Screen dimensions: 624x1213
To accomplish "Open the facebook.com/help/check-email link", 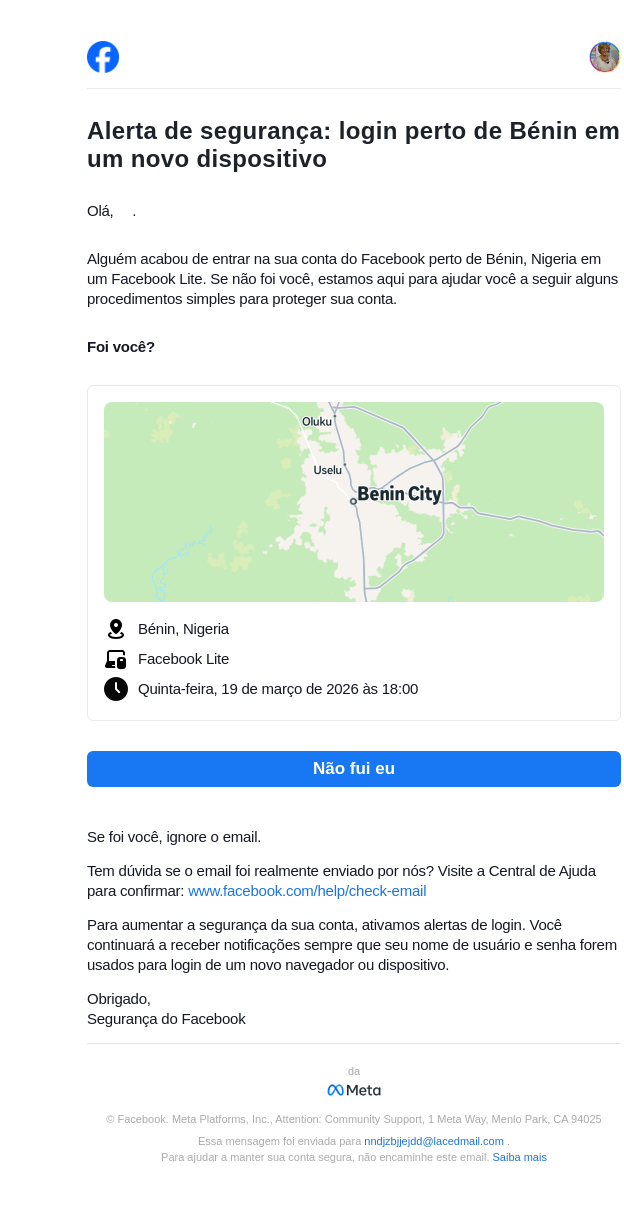I will 307,891.
